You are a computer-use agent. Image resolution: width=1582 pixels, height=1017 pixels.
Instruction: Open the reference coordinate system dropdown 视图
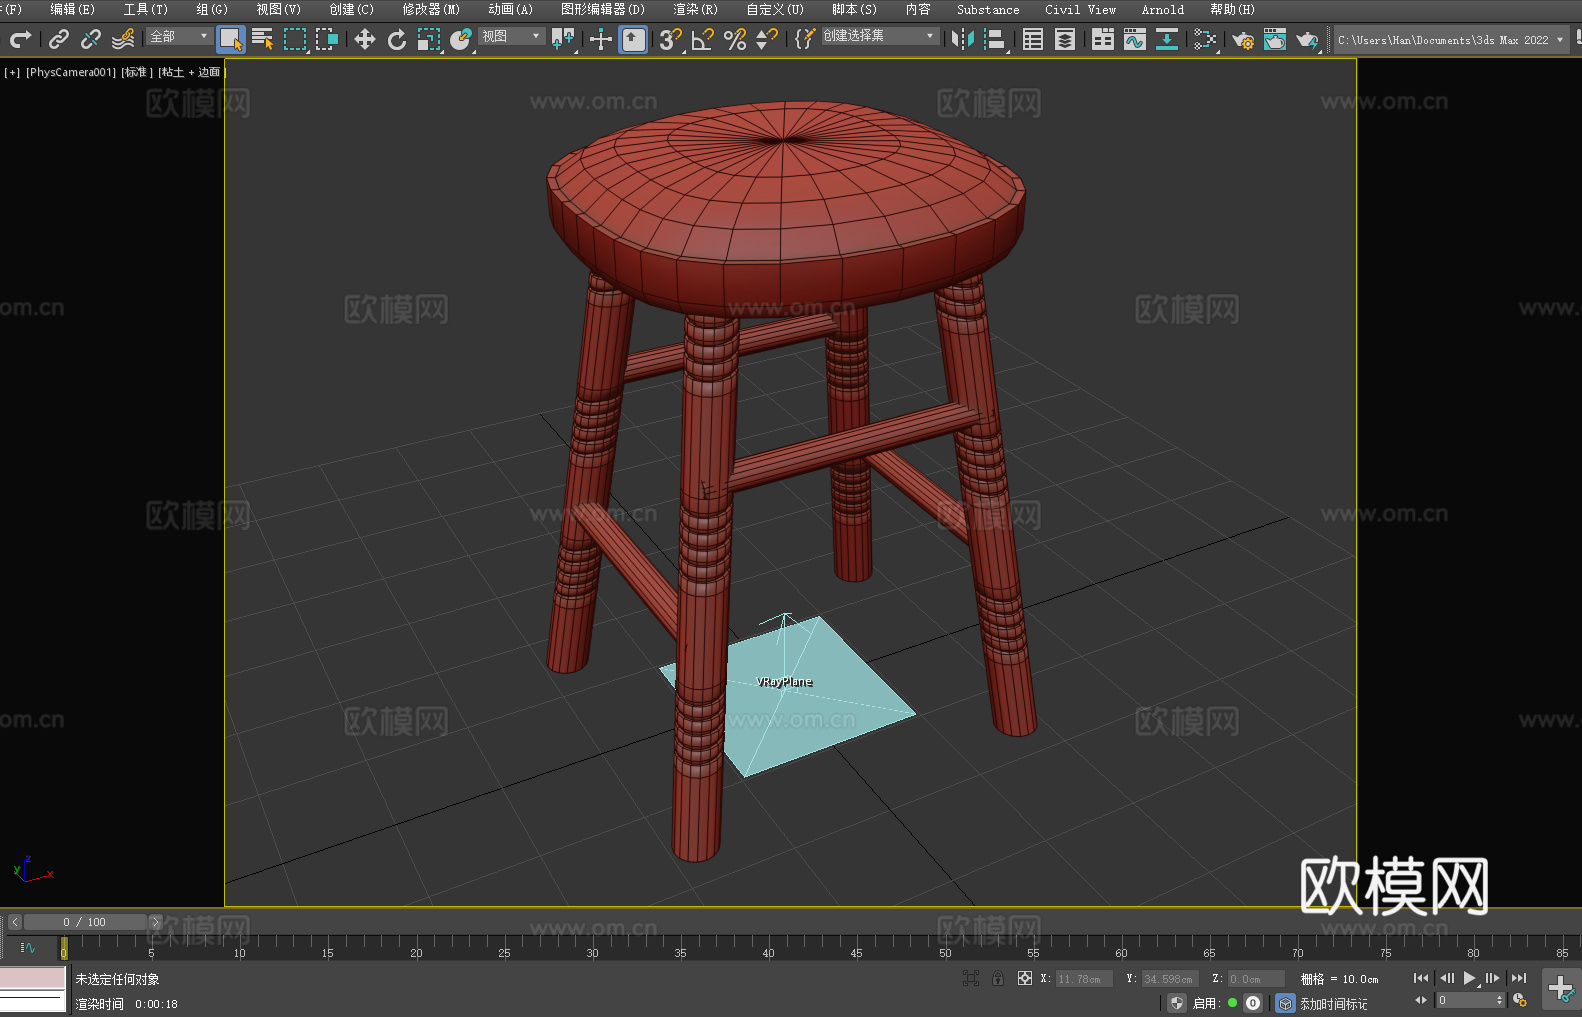coord(511,36)
